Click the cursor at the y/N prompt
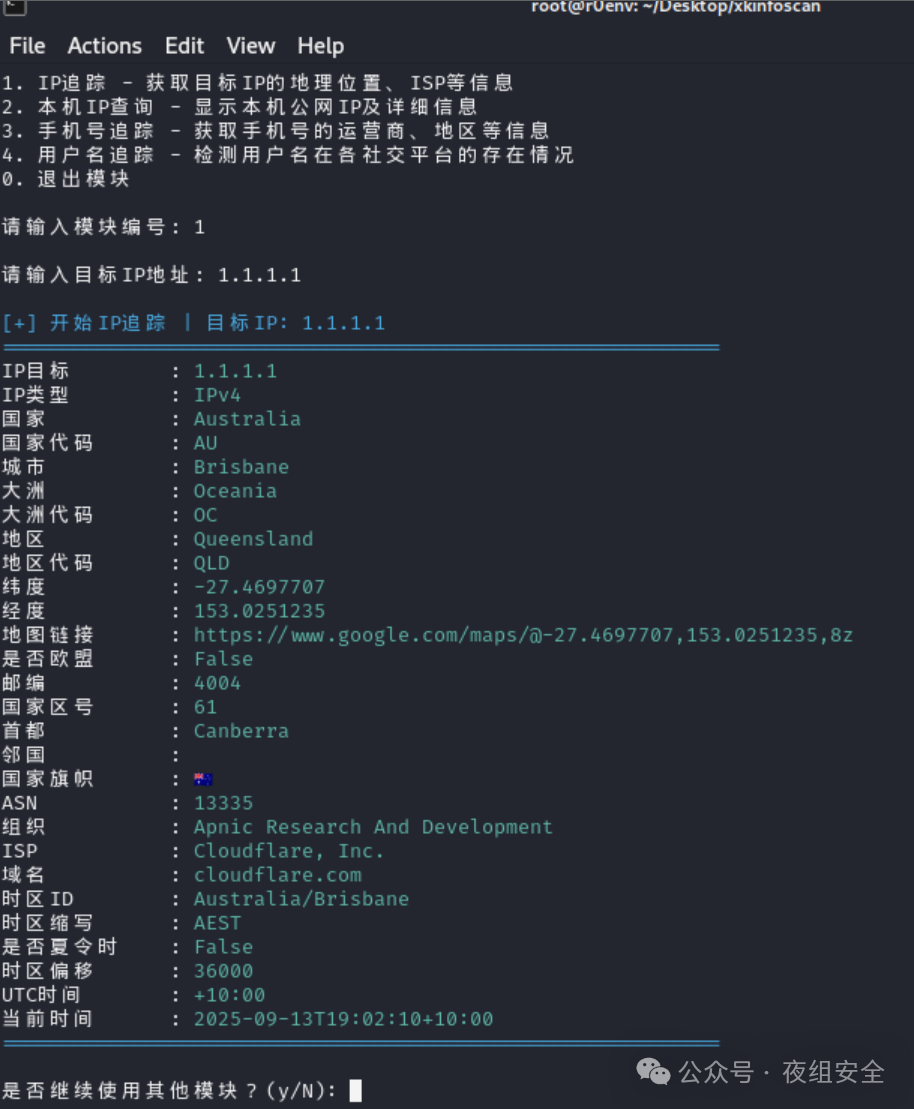This screenshot has height=1109, width=914. click(x=355, y=1090)
